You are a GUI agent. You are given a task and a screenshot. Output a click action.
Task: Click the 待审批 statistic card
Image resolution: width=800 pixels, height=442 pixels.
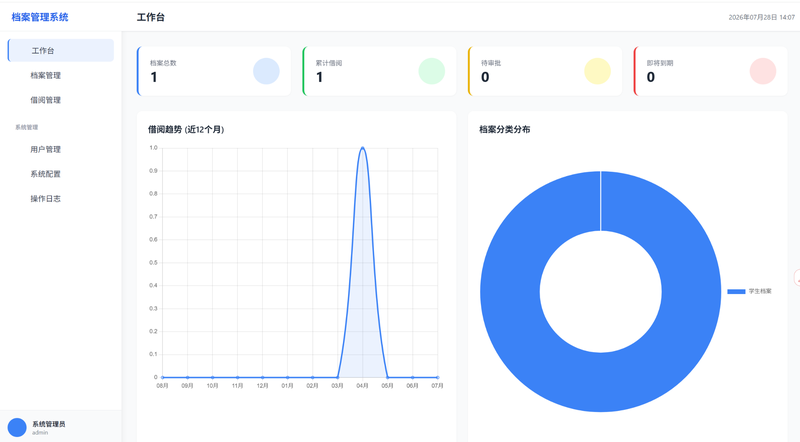click(545, 71)
